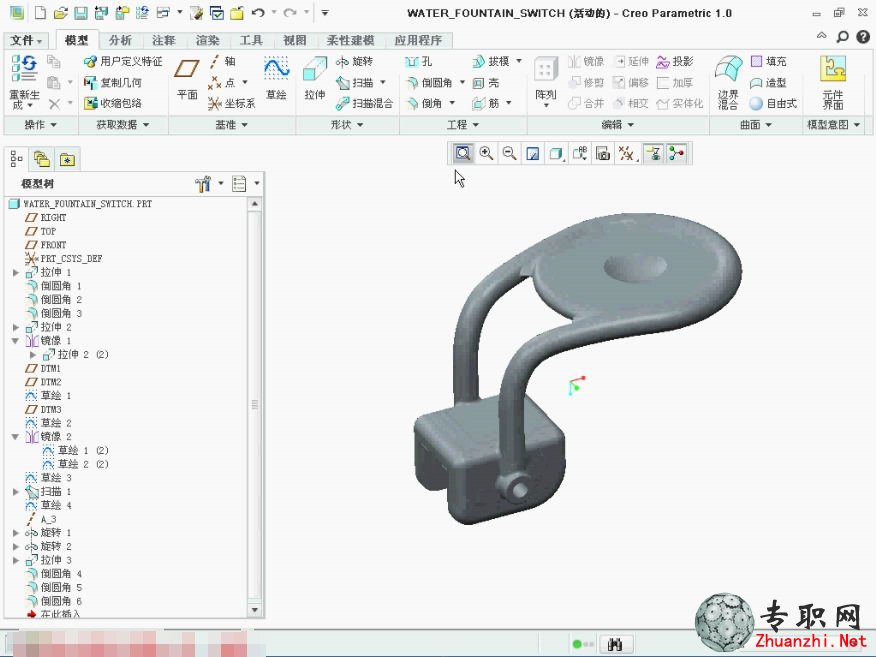Select the Revolve (旋转) tool
The image size is (876, 657).
point(354,61)
